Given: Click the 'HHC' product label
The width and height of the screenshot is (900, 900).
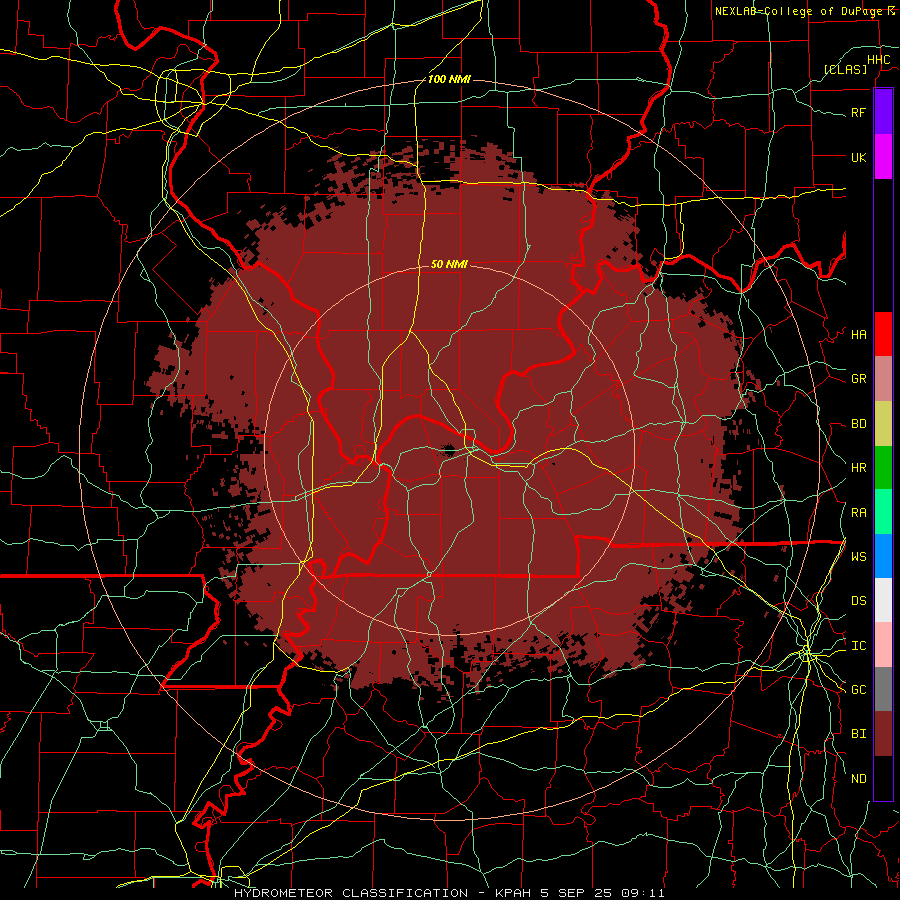Looking at the screenshot, I should (x=878, y=60).
